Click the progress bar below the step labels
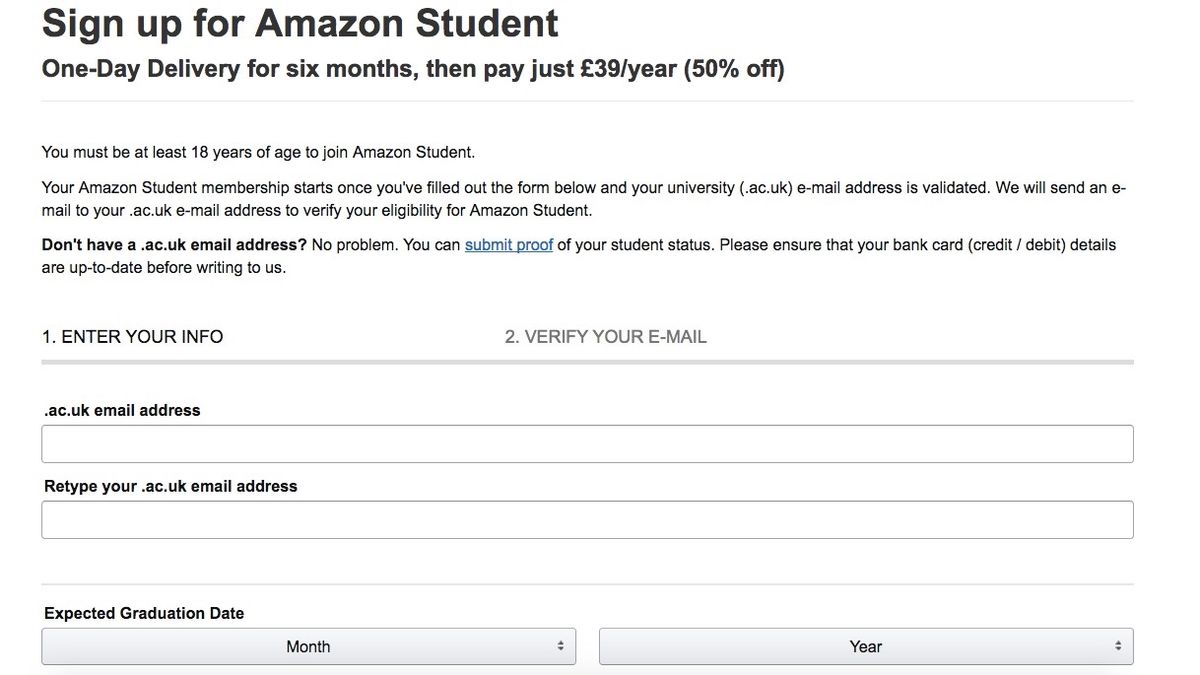 pos(587,361)
